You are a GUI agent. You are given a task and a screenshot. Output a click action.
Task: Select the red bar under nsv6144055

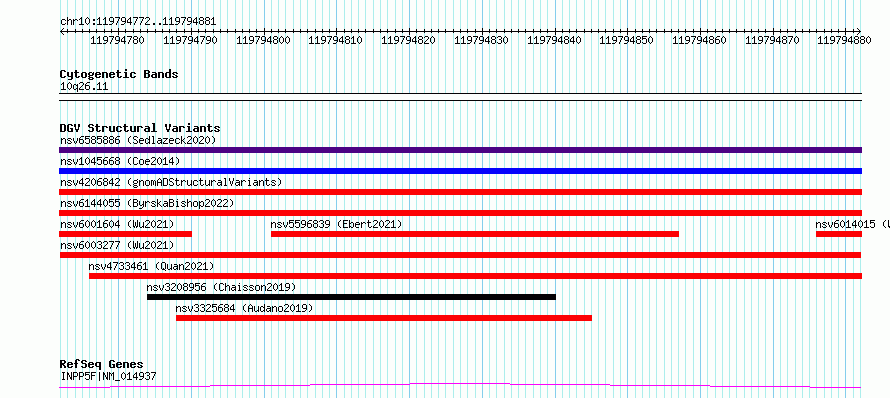point(460,213)
